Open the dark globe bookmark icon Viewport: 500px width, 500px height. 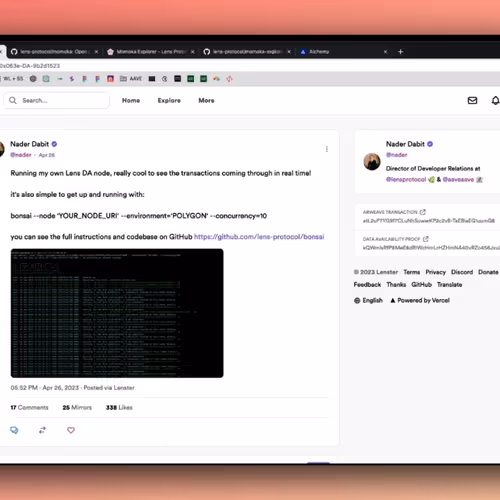coord(33,79)
